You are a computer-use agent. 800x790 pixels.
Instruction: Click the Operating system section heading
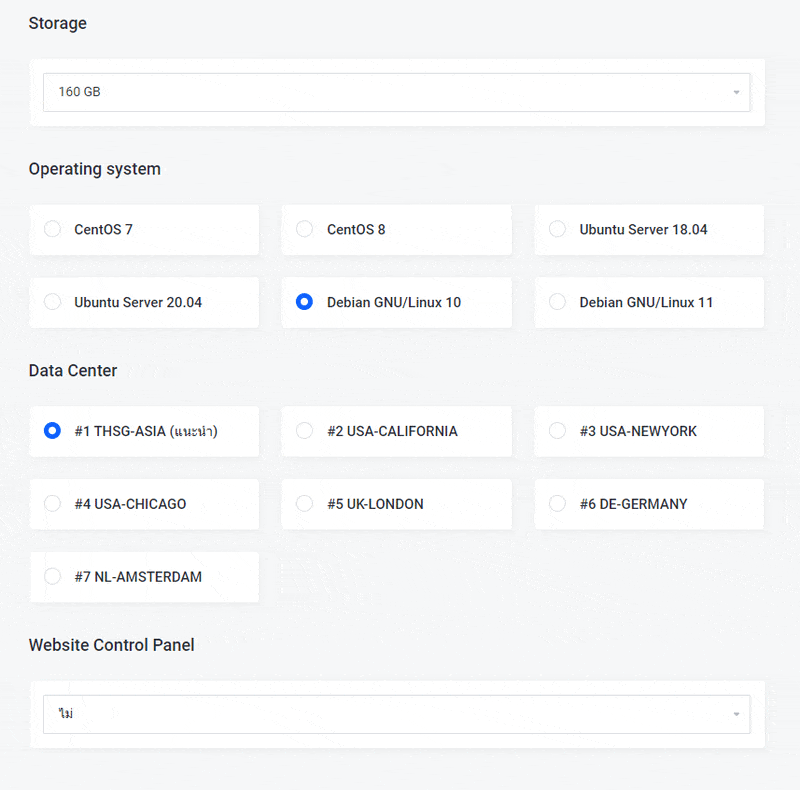pyautogui.click(x=94, y=169)
